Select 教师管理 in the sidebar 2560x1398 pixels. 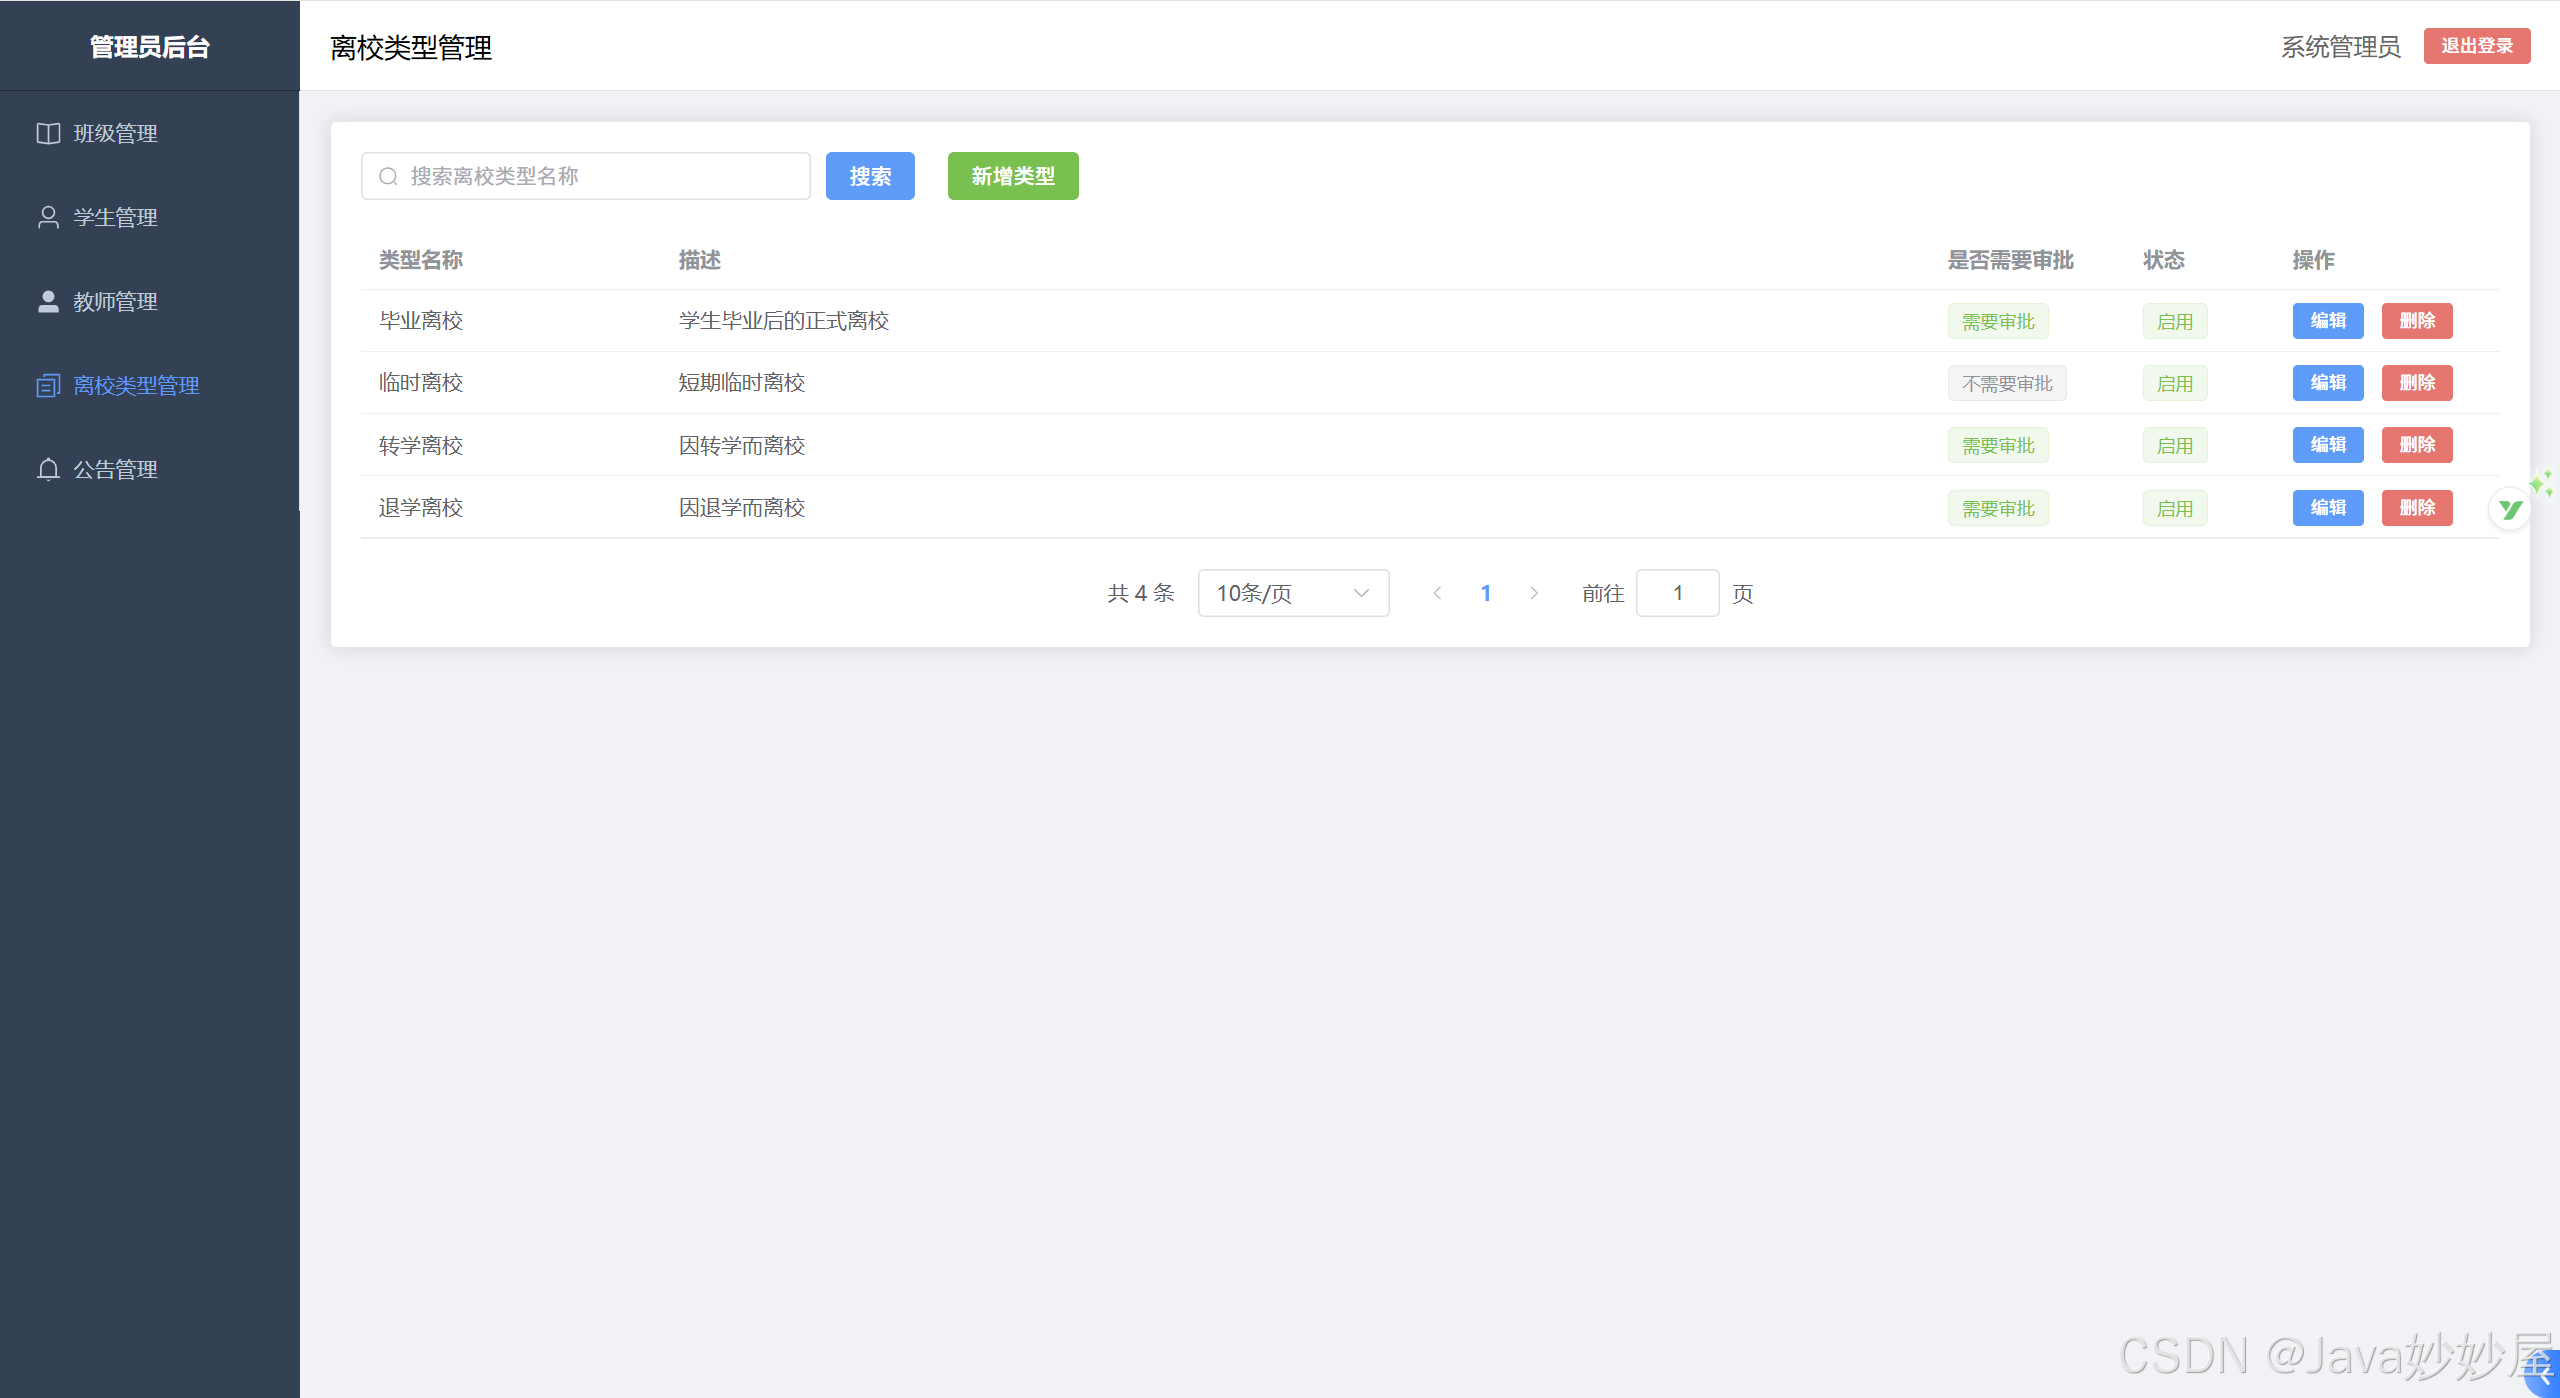point(150,301)
